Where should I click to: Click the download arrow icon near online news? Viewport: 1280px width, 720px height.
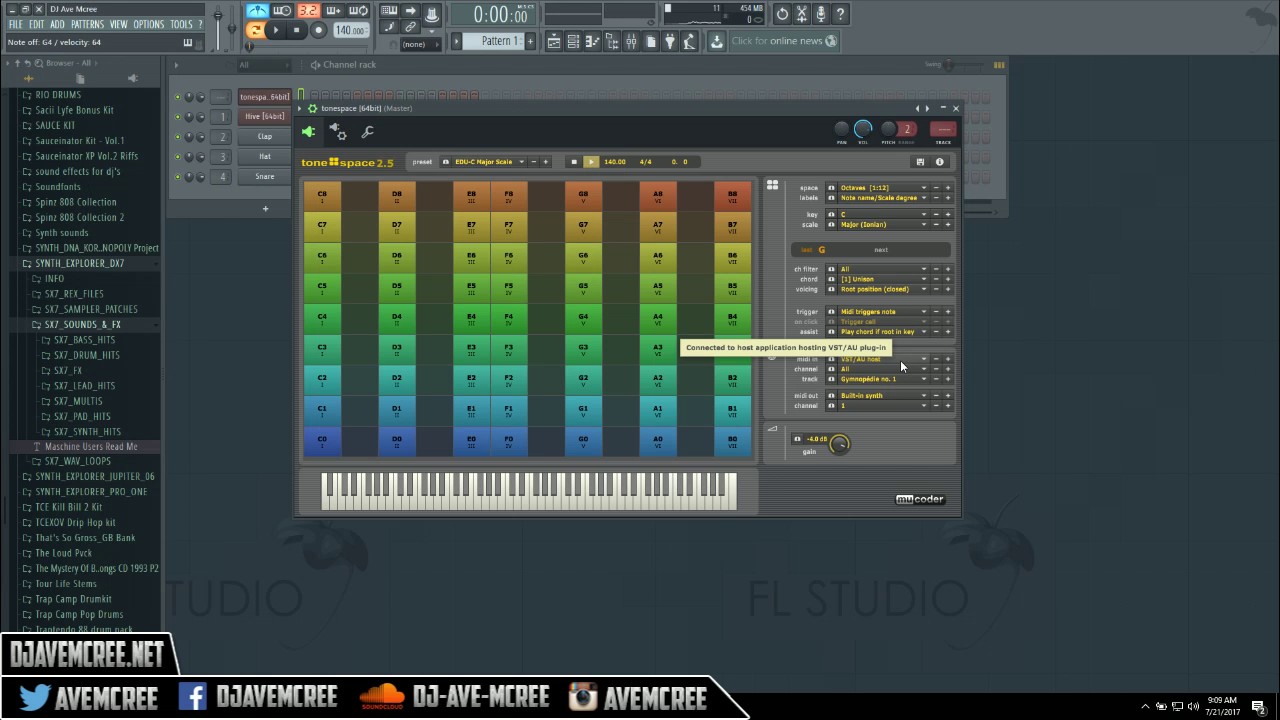point(716,41)
